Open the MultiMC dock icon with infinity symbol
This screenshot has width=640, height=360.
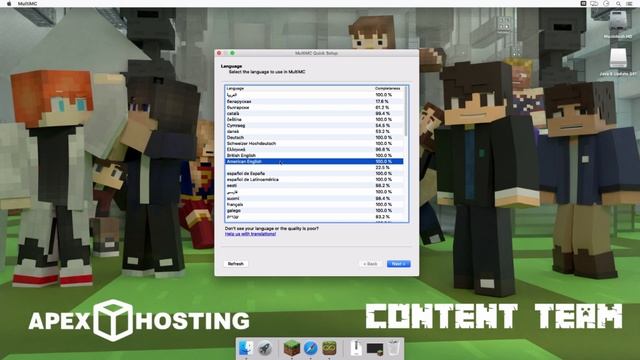(329, 348)
